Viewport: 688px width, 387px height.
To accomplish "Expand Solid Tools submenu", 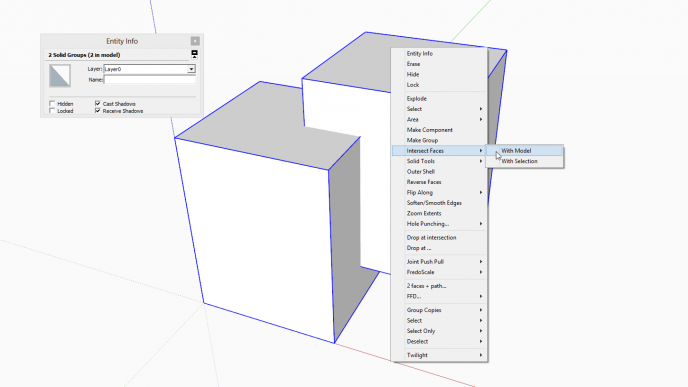I will 439,161.
